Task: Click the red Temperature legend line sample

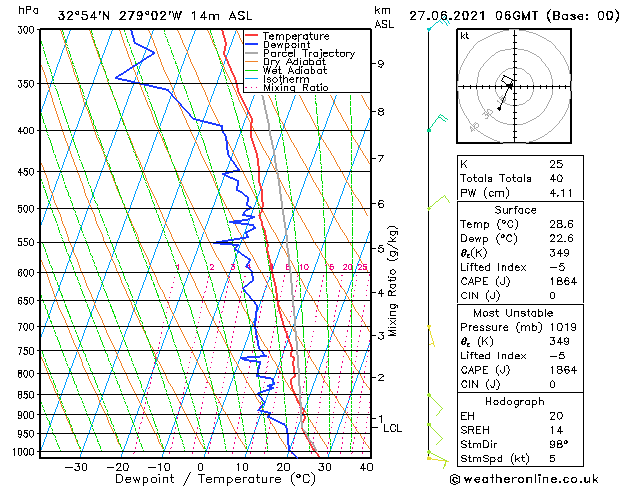Action: point(251,36)
